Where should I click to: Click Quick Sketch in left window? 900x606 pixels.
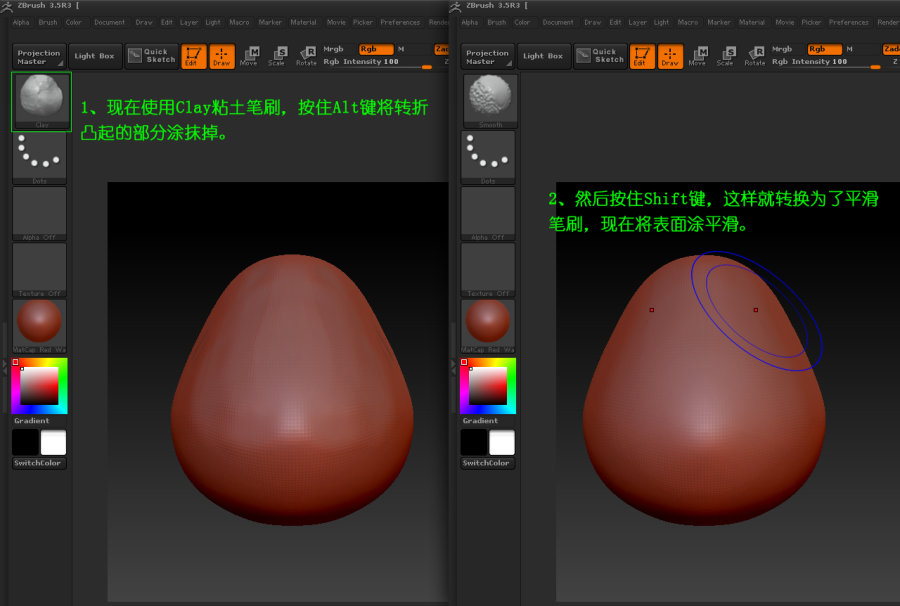[x=152, y=56]
